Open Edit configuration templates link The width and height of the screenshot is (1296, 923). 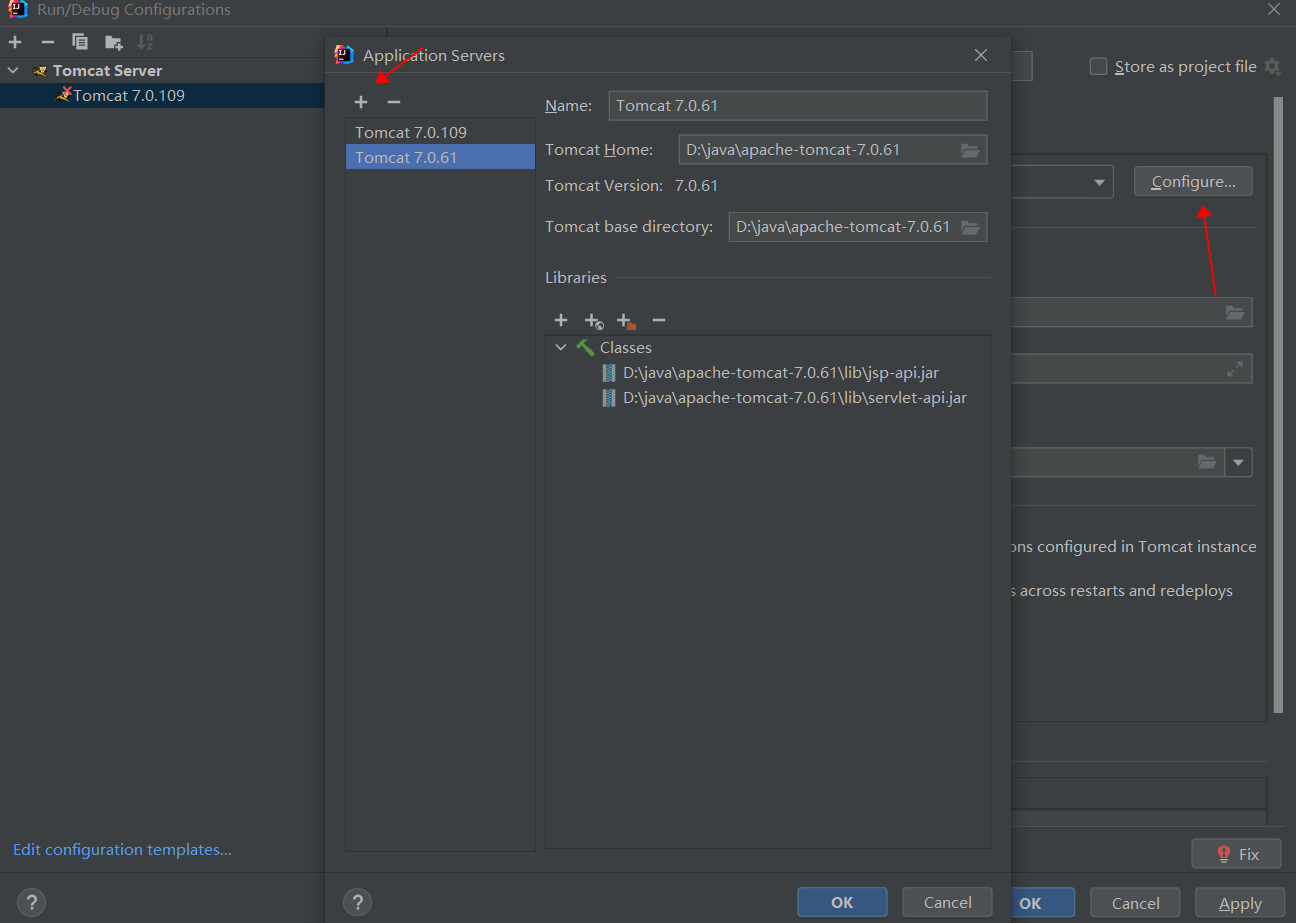[122, 850]
